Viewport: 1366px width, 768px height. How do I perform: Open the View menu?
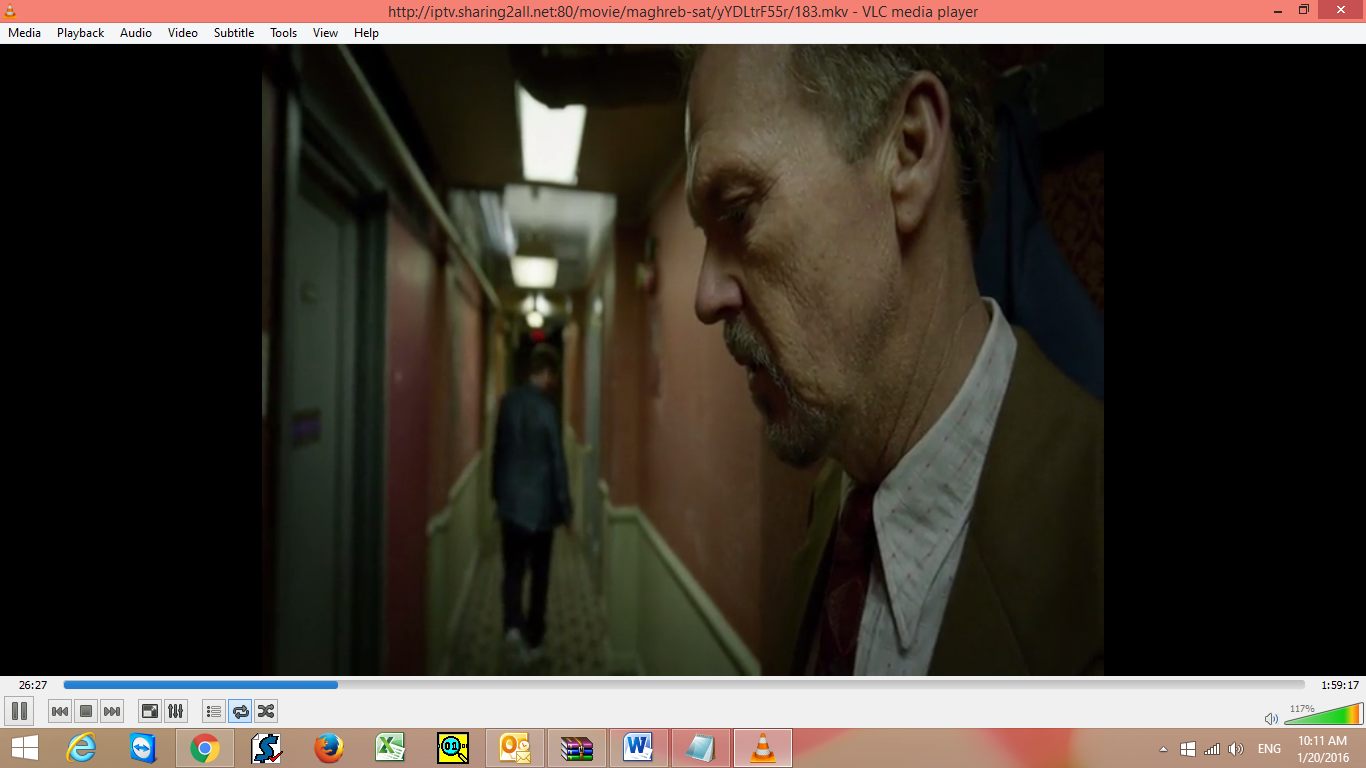[326, 33]
